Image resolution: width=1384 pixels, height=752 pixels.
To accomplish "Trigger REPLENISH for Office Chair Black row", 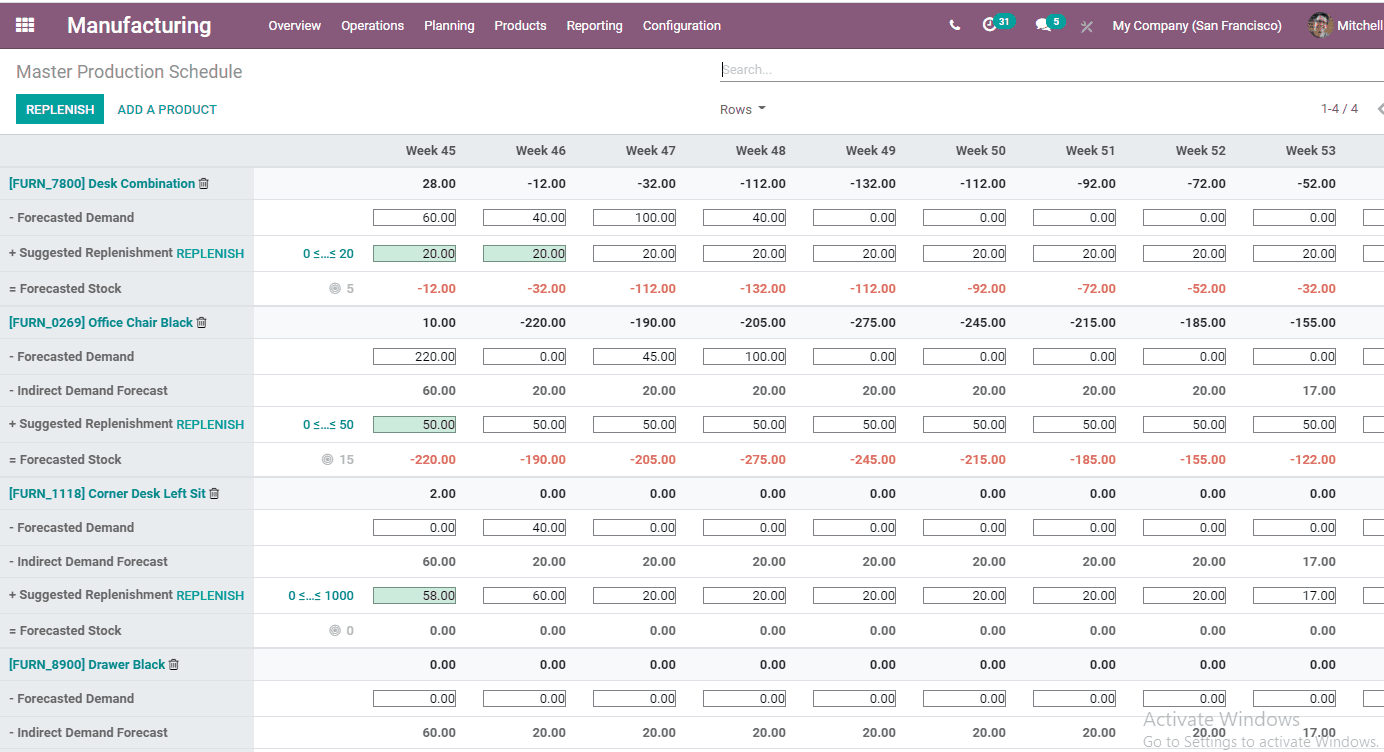I will tap(210, 424).
